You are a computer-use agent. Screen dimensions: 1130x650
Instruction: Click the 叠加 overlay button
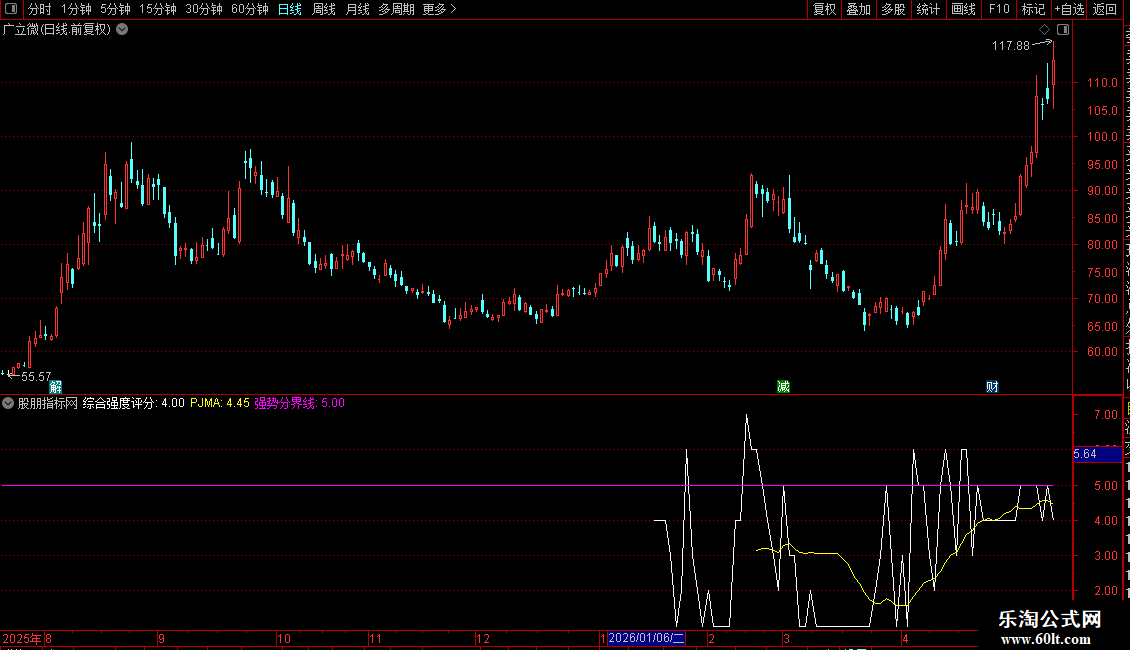click(858, 9)
